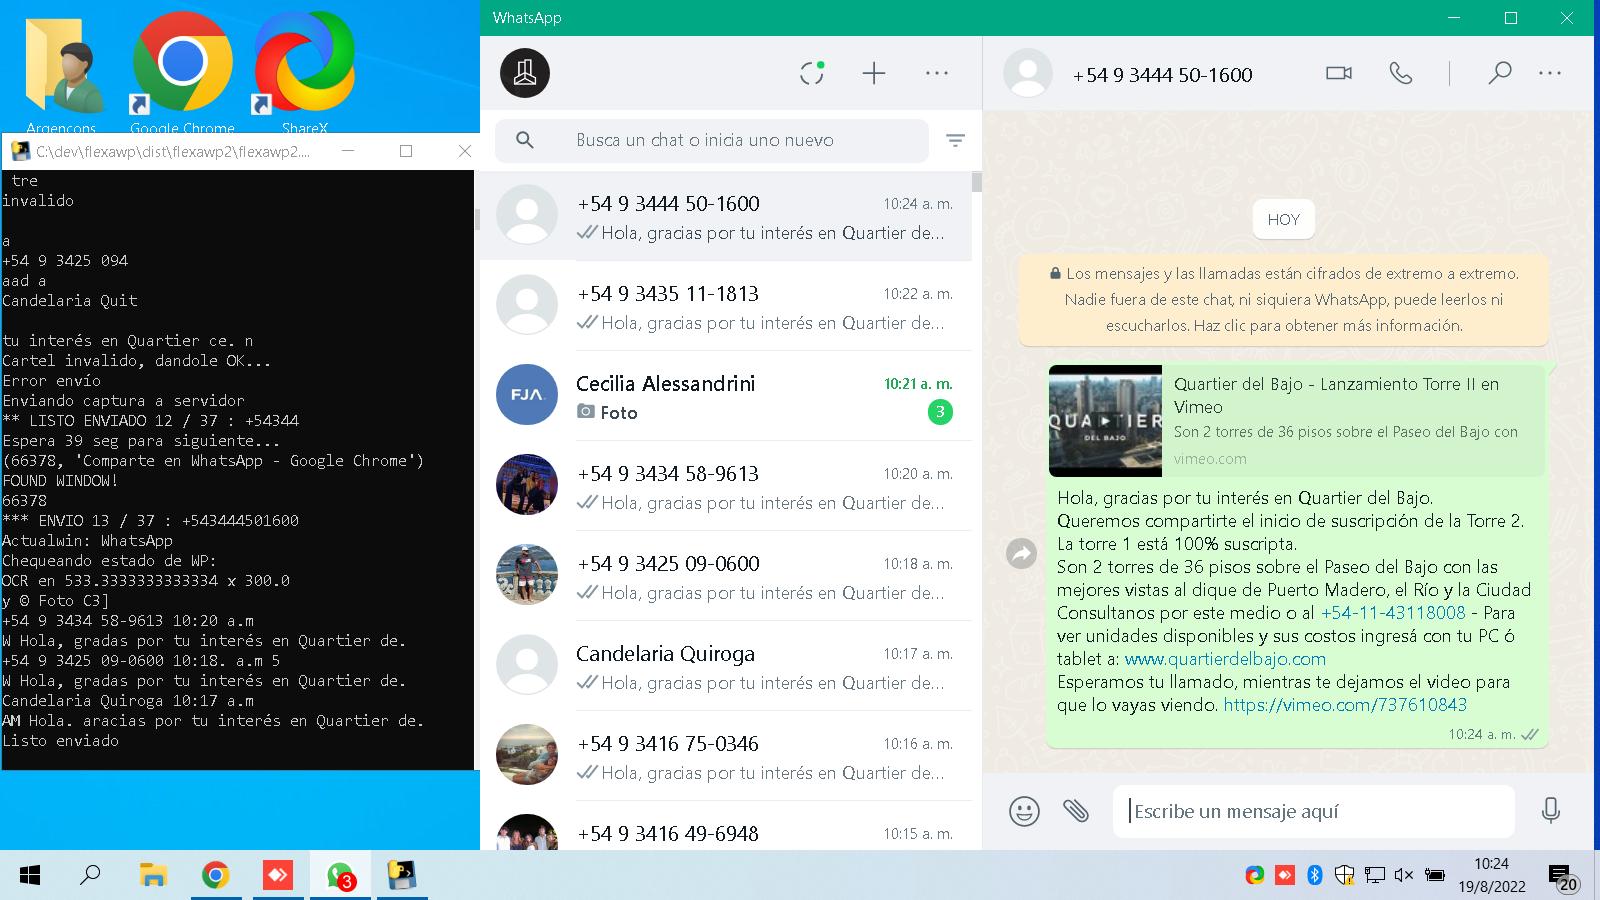Switch to flexawp2 console taskbar icon
Viewport: 1600px width, 900px height.
coord(401,876)
